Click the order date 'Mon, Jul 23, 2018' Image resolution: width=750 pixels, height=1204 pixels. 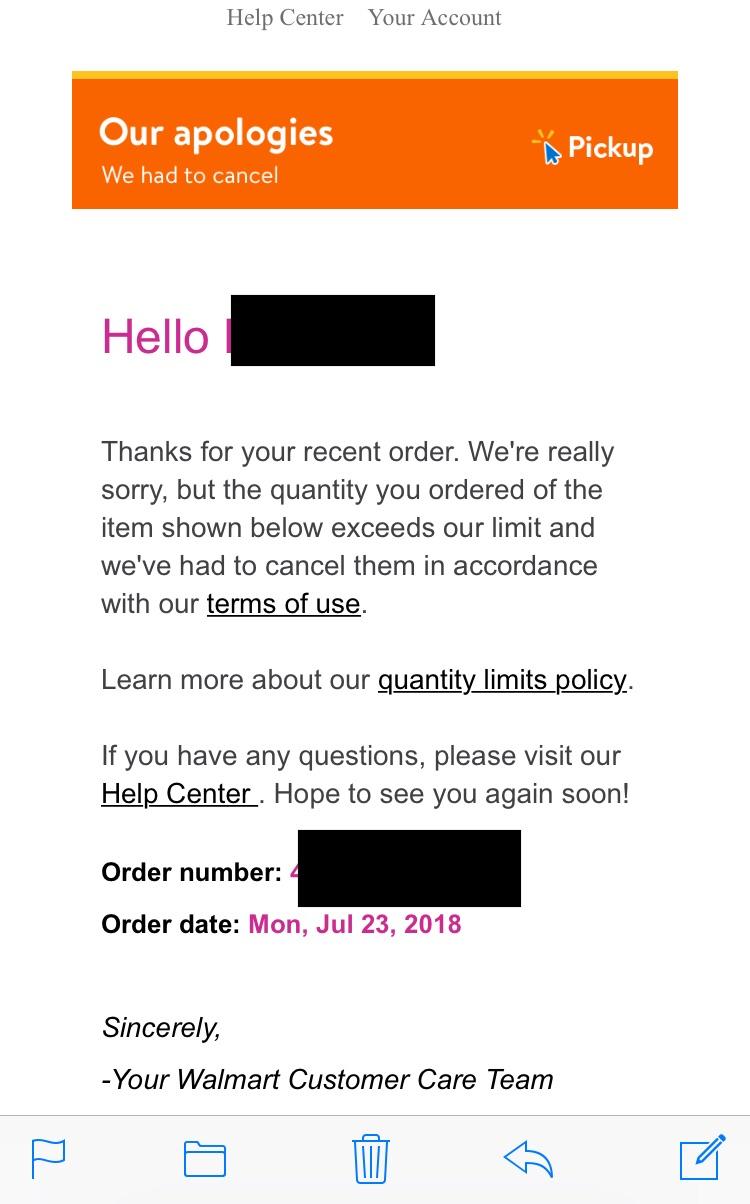[354, 924]
